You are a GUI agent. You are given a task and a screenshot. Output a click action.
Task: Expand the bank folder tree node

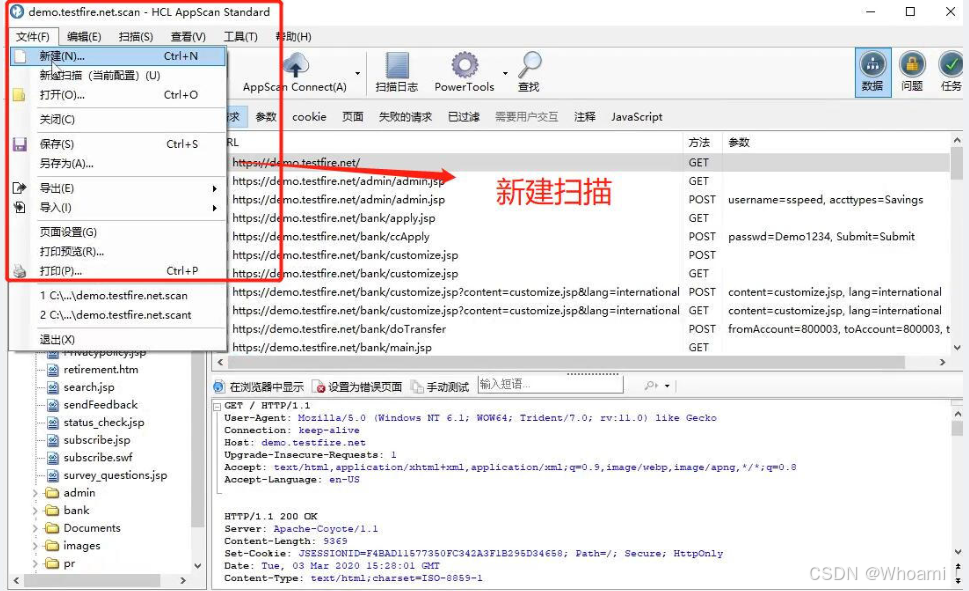[35, 511]
